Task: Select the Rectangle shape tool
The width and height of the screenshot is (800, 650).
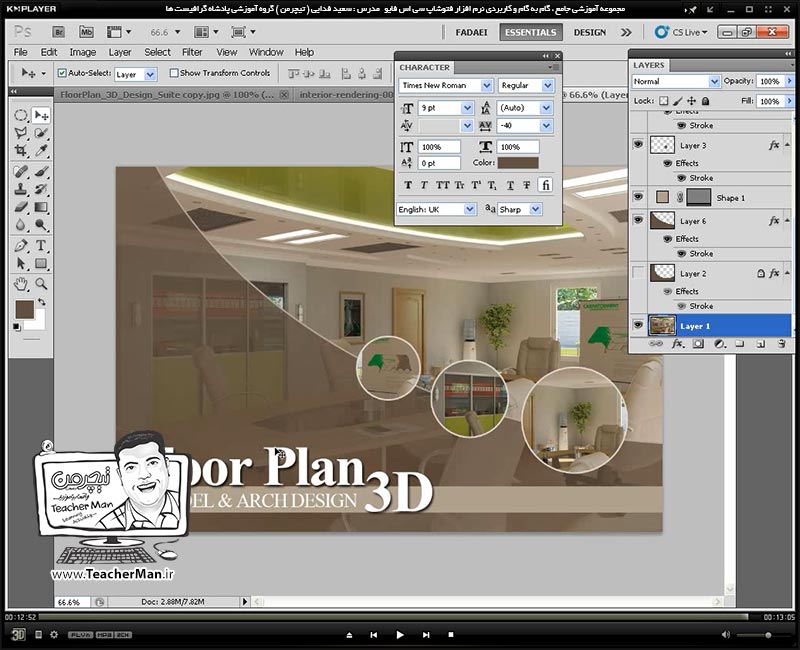Action: pos(41,263)
